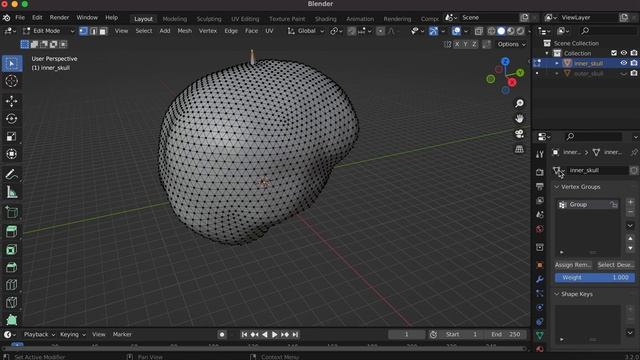Open the Edit Mode dropdown
The image size is (640, 360).
coord(49,31)
